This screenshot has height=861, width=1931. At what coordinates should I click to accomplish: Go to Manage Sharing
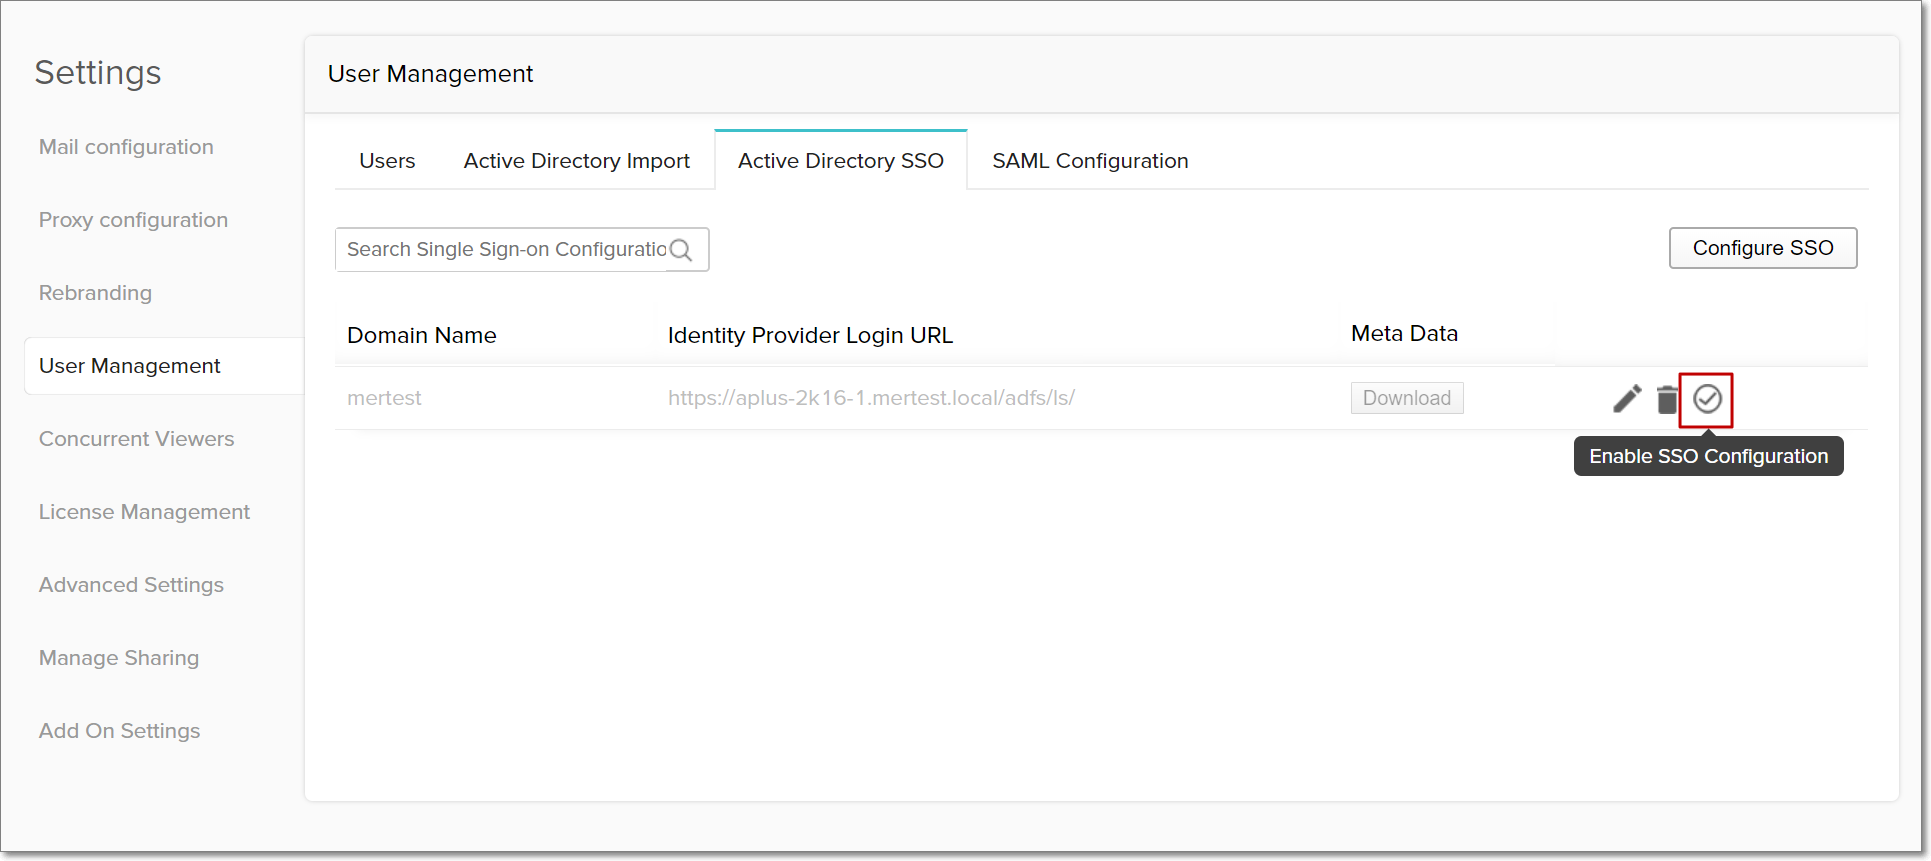click(119, 658)
